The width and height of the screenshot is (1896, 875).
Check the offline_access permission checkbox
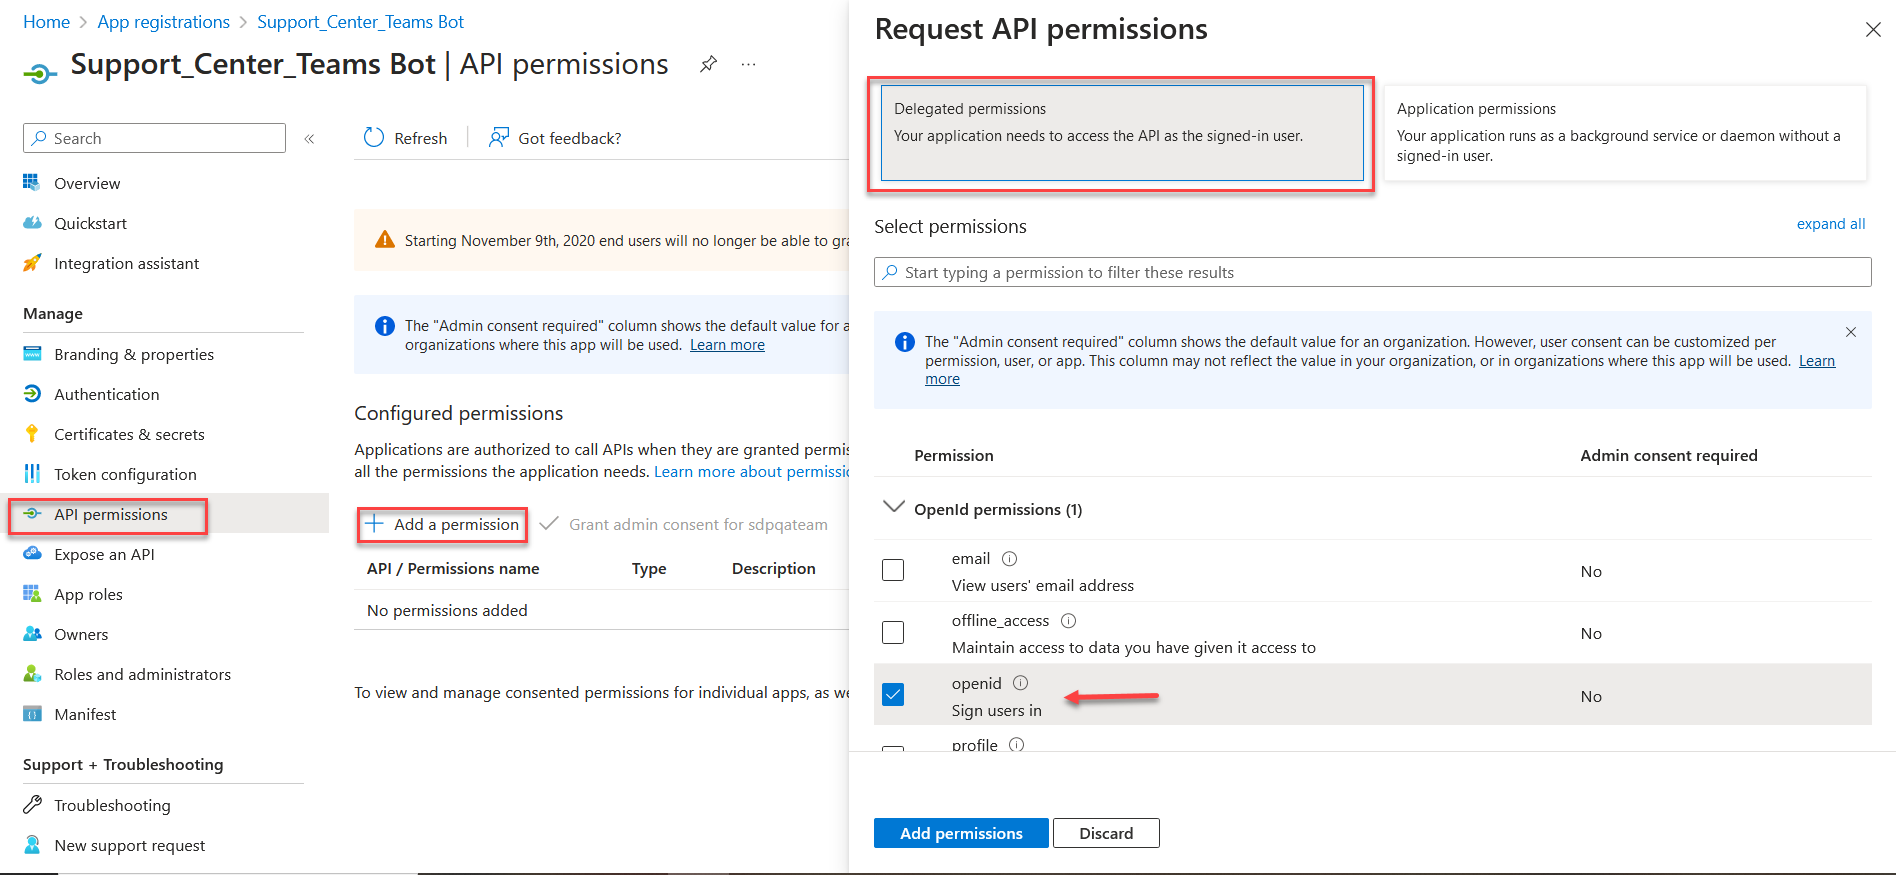[893, 632]
